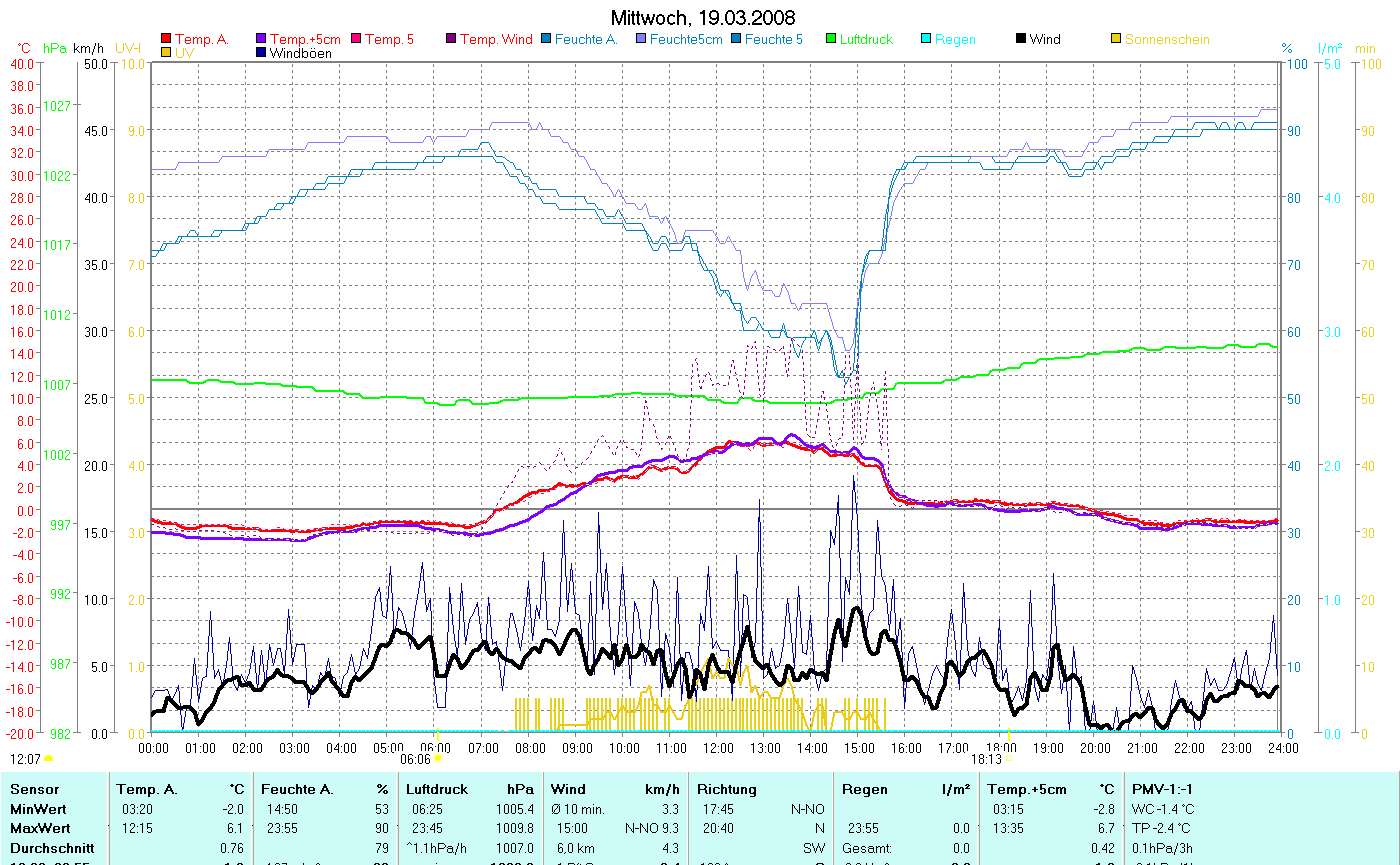Click the green Luftdruck legend marker
Viewport: 1400px width, 865px height.
[x=830, y=40]
